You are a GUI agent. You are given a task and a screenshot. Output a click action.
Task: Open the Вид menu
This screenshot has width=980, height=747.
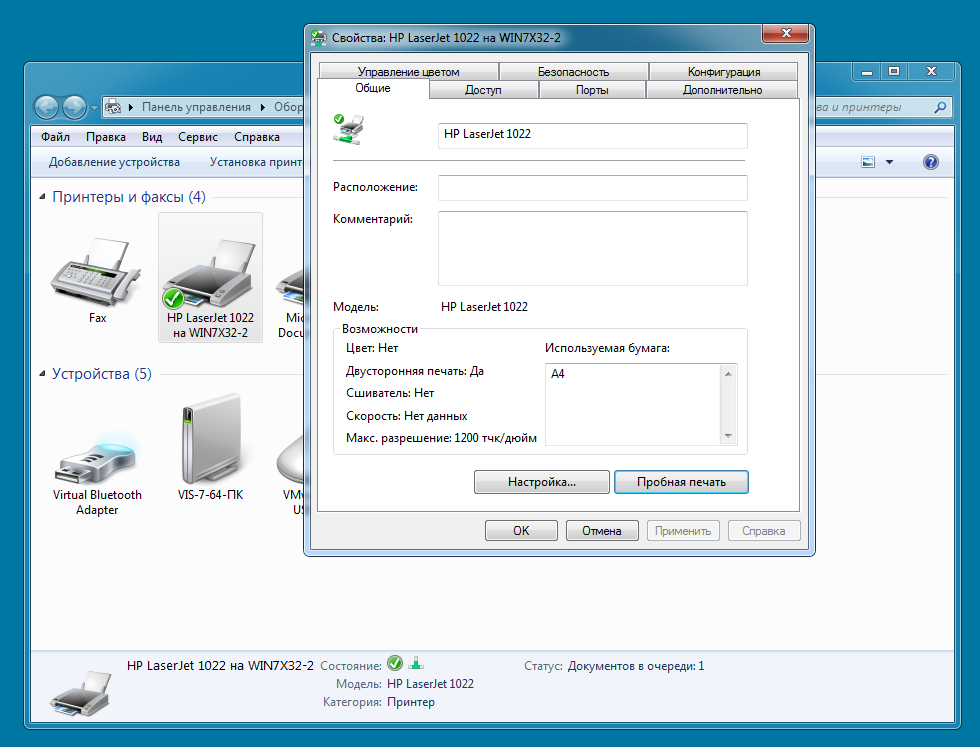pos(152,137)
